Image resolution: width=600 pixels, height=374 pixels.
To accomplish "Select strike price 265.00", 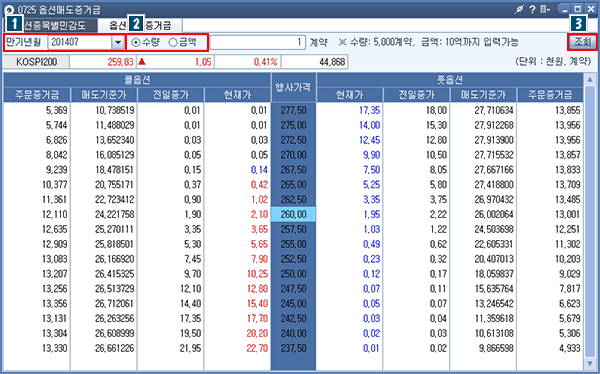I will click(x=293, y=185).
